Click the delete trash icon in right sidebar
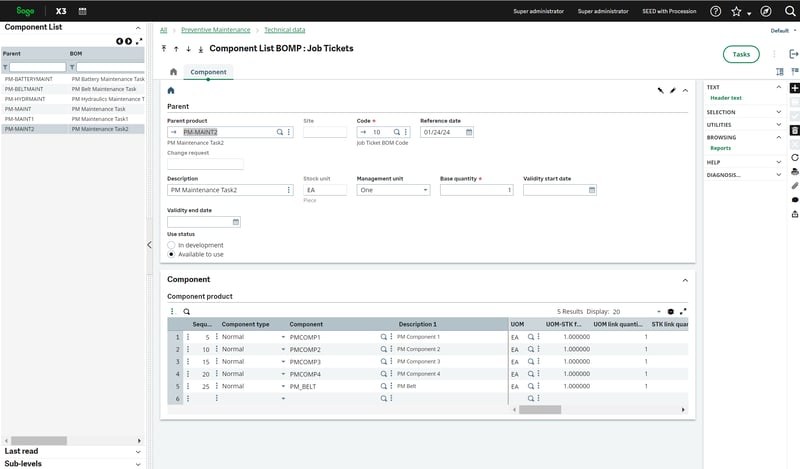 click(794, 130)
